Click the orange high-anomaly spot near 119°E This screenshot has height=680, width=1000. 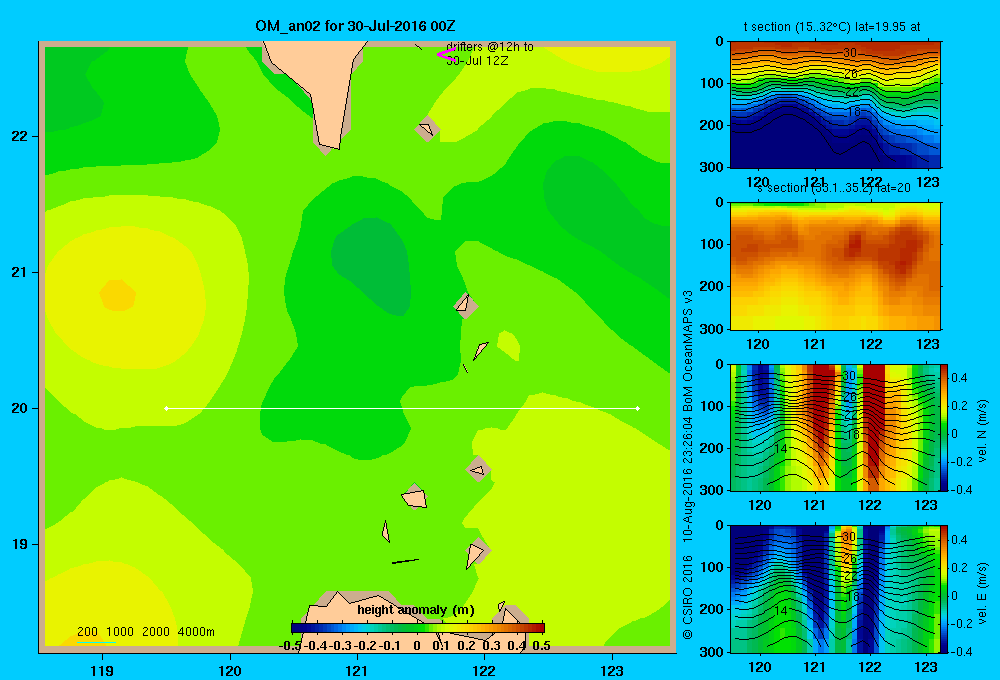click(x=118, y=295)
